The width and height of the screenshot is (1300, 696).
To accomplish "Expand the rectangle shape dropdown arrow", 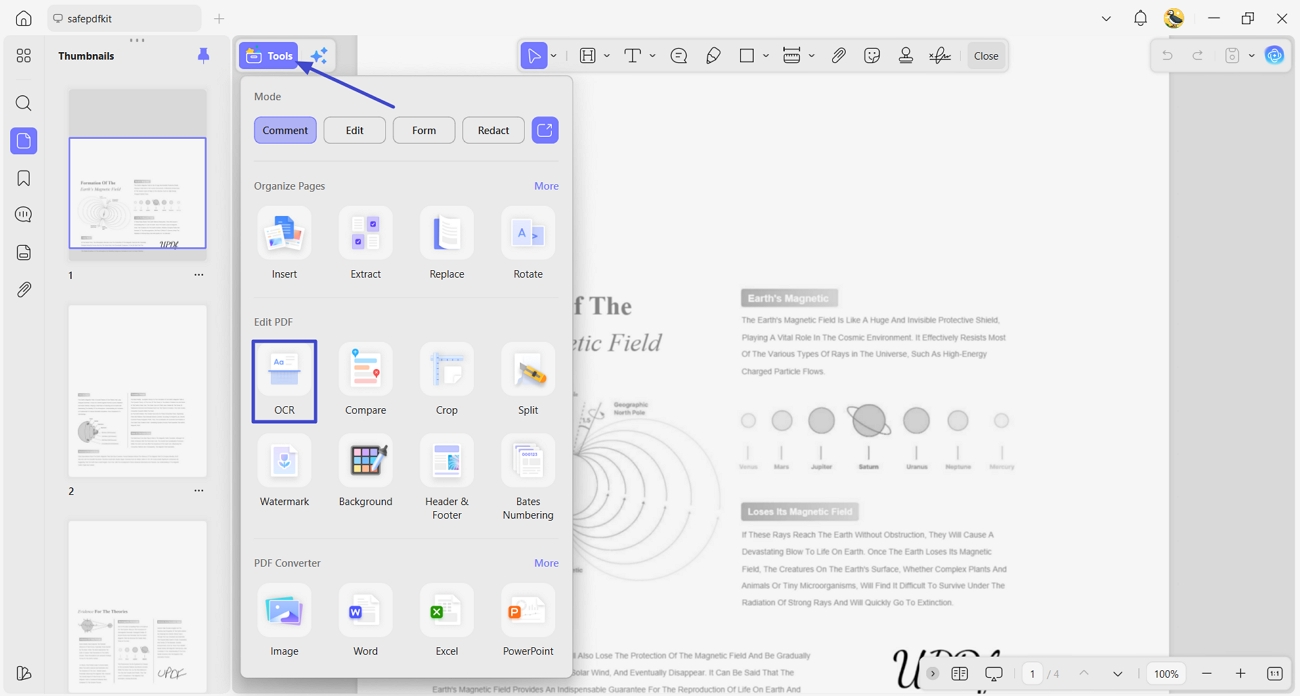I will tap(766, 56).
